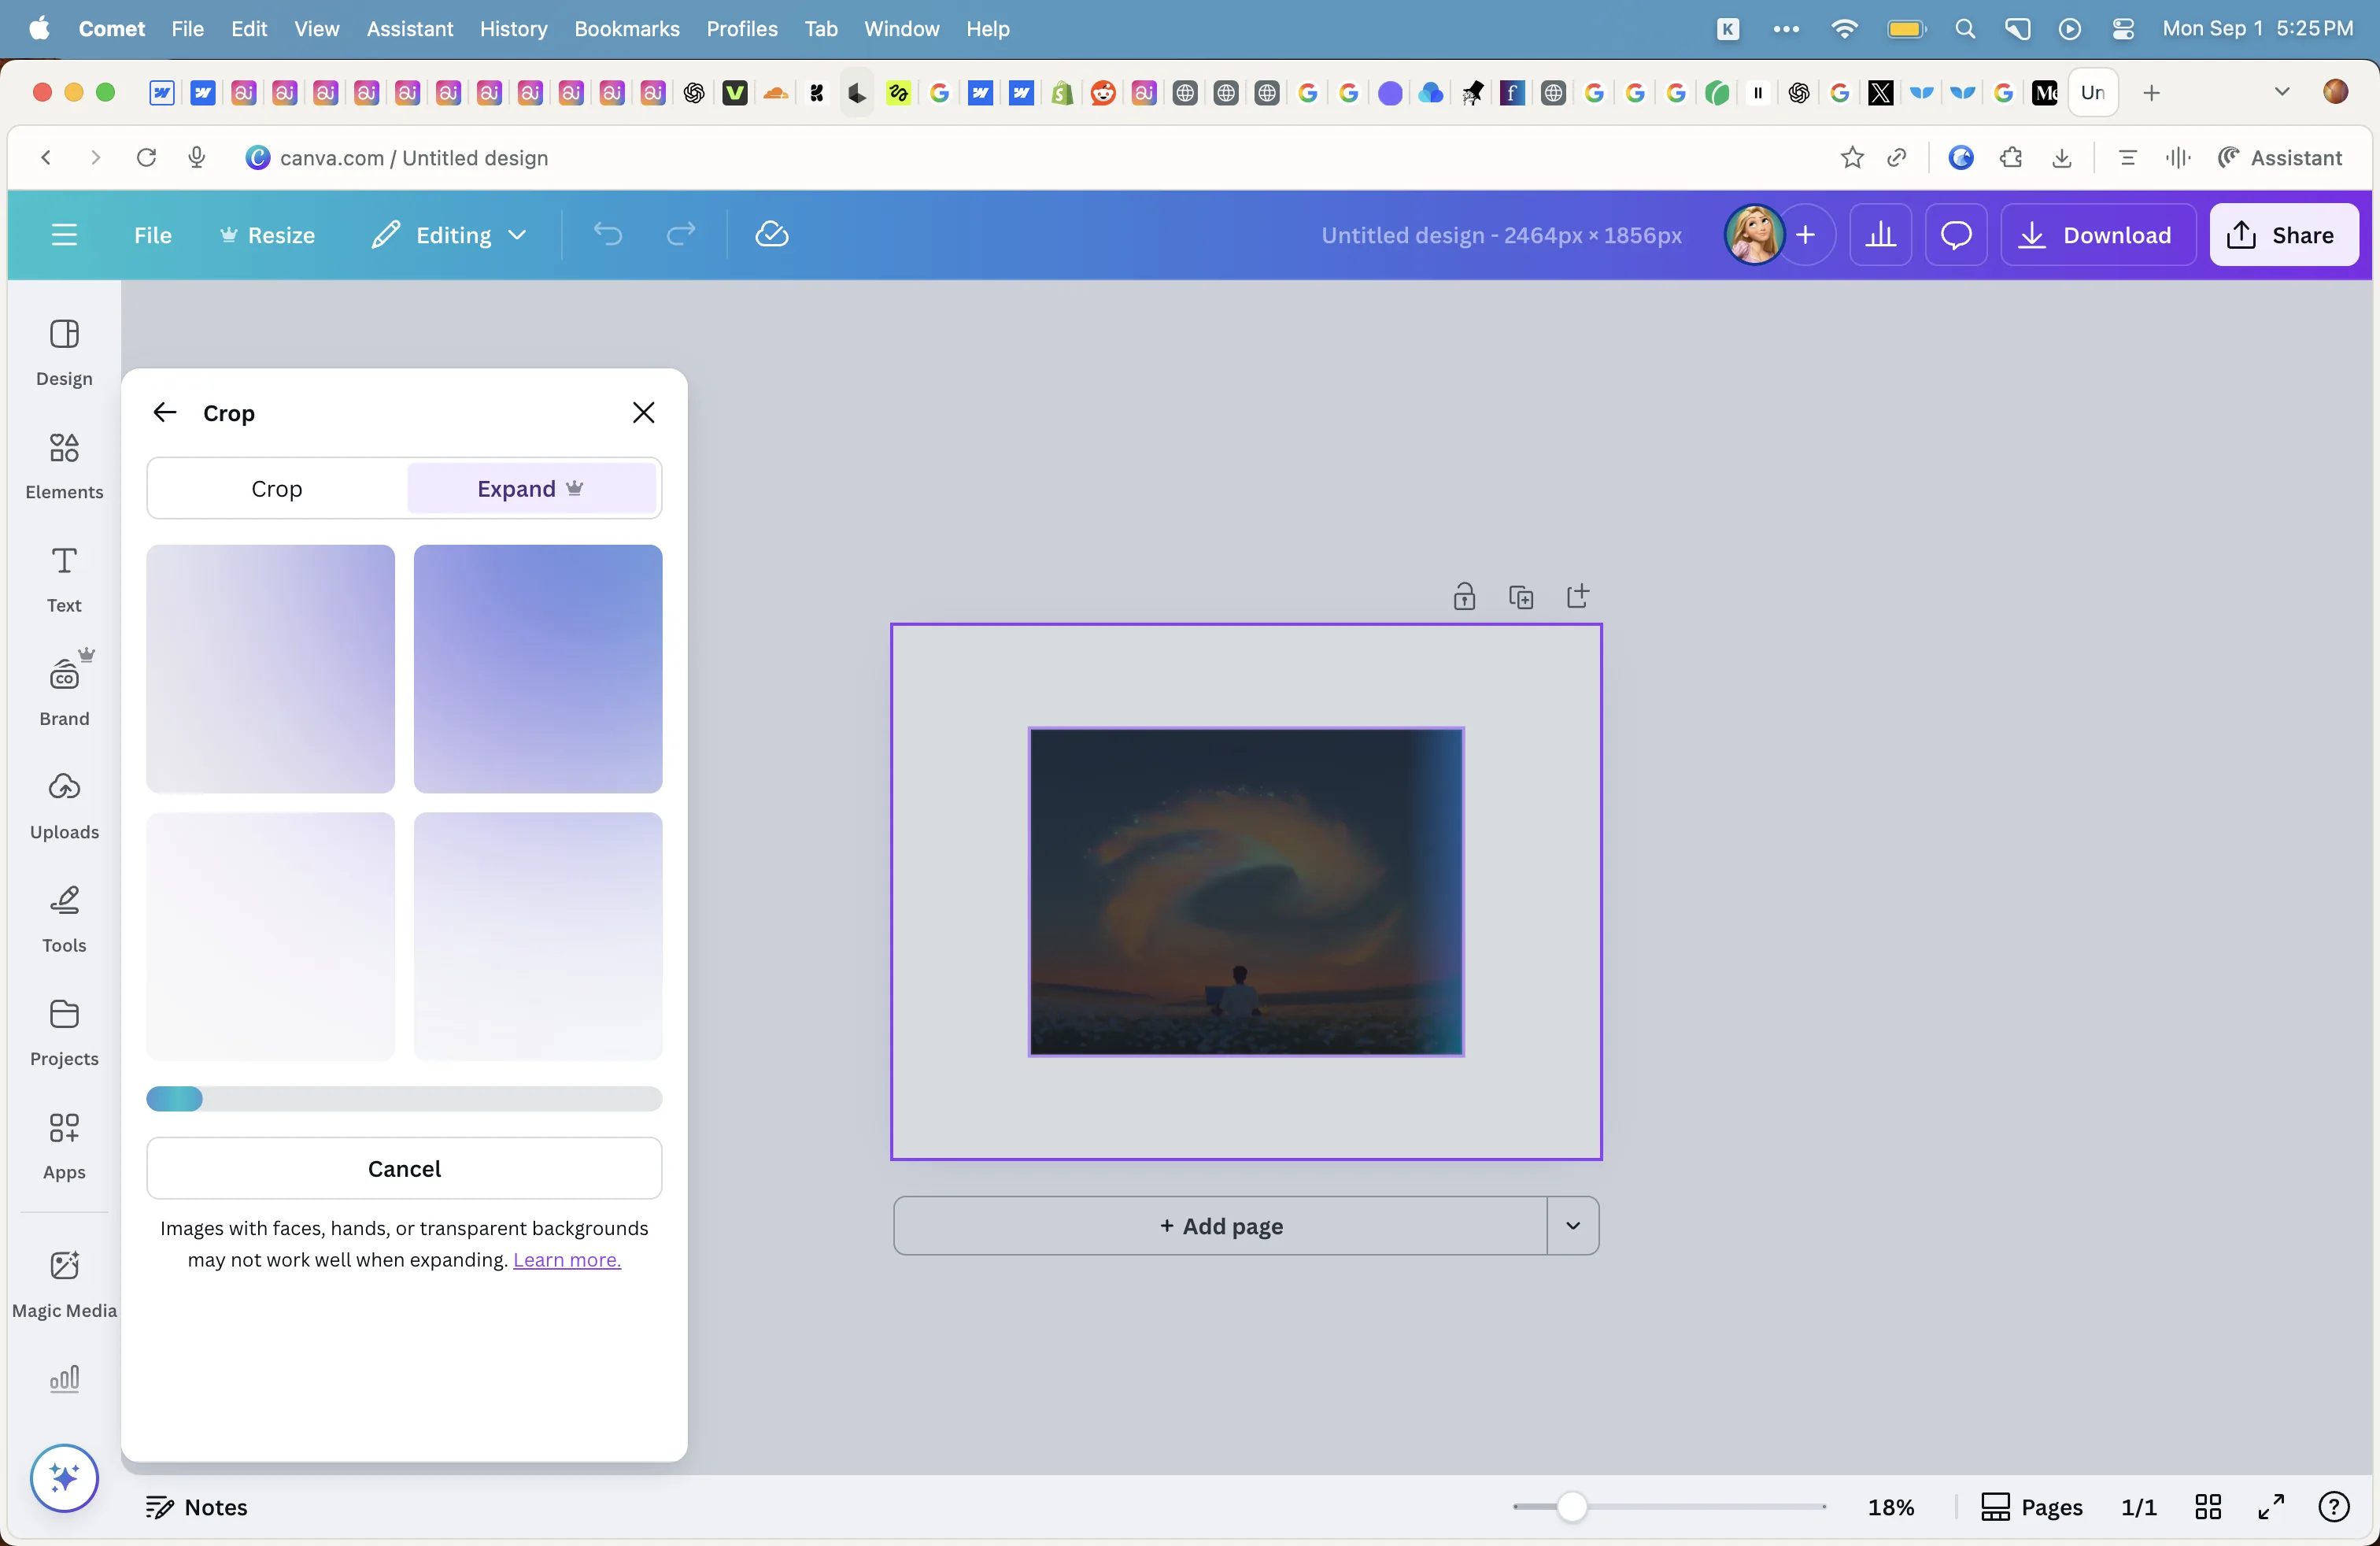Click the duplicate page icon above canvas
This screenshot has height=1546, width=2380.
(1521, 597)
